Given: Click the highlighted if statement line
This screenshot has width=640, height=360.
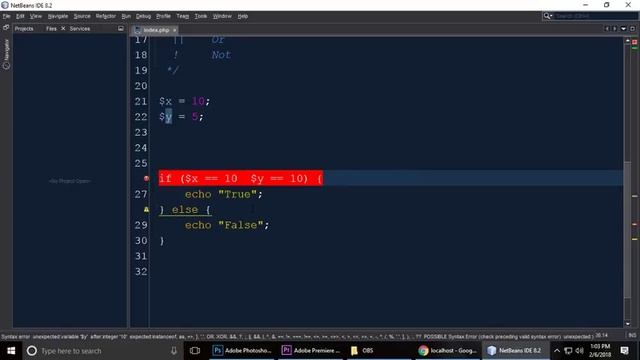Looking at the screenshot, I should [241, 178].
